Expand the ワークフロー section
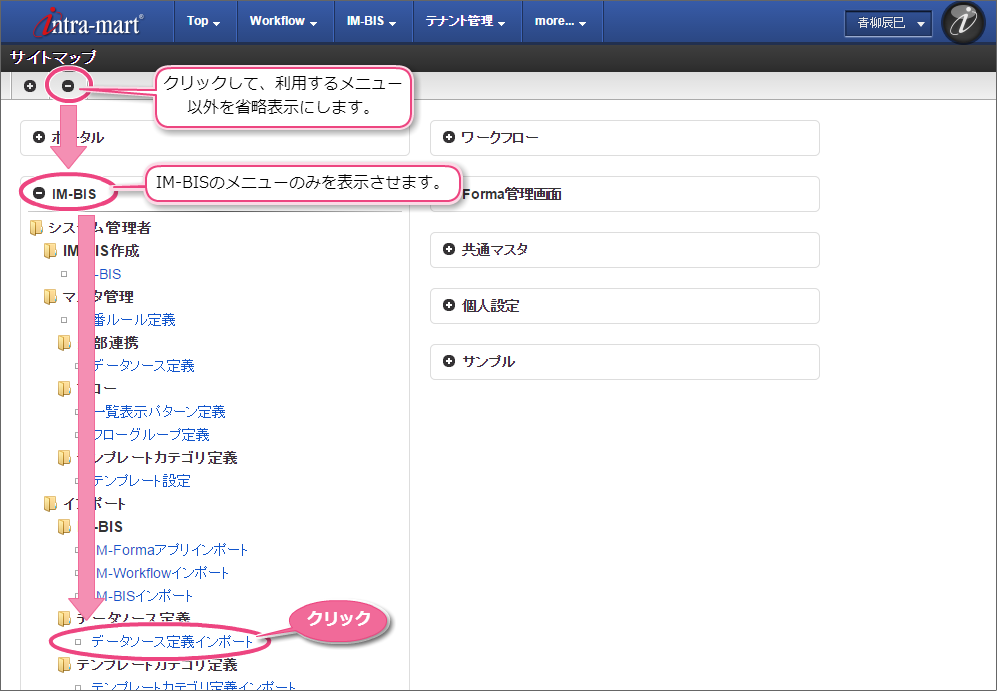Screen dimensions: 997x691 [x=449, y=137]
